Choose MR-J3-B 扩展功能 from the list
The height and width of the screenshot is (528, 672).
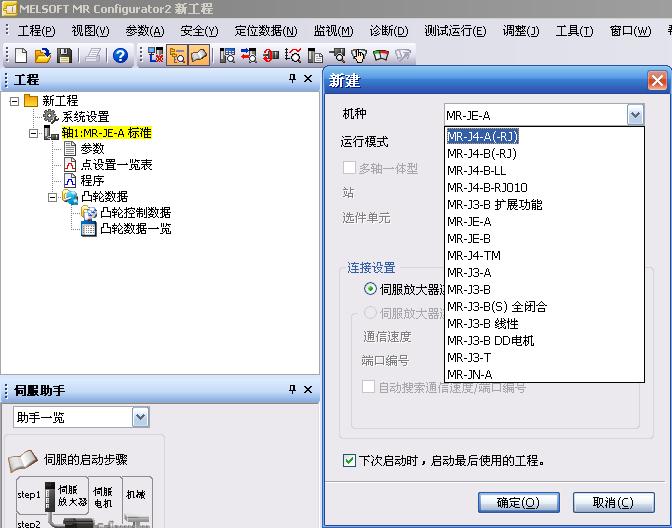544,204
